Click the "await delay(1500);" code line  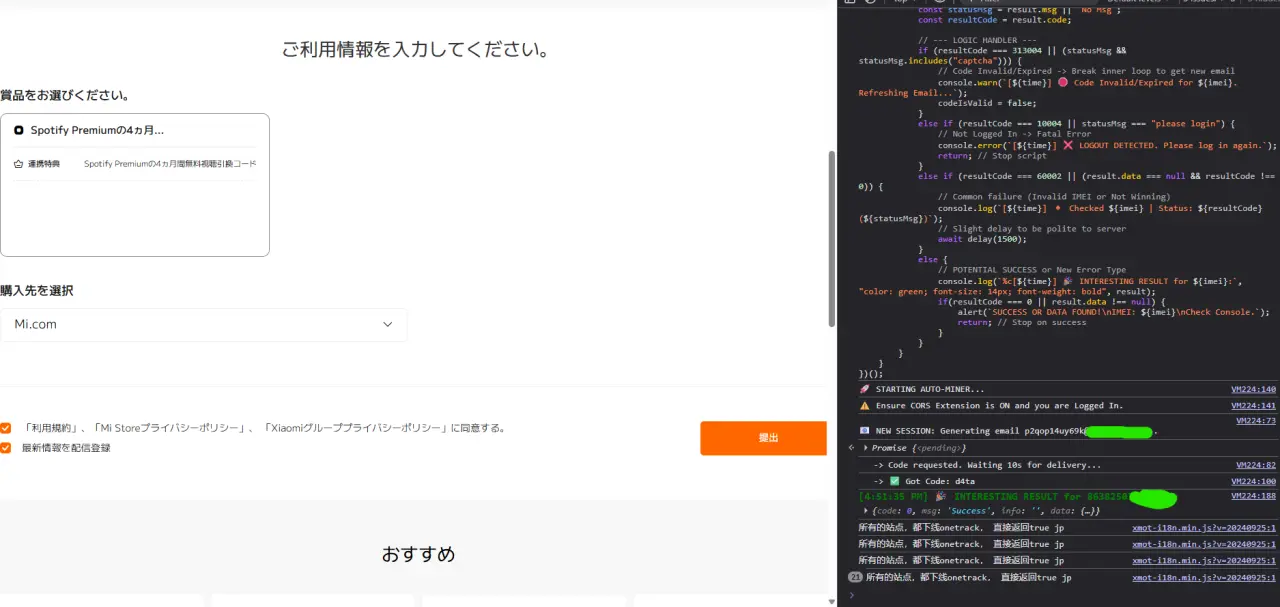[984, 239]
